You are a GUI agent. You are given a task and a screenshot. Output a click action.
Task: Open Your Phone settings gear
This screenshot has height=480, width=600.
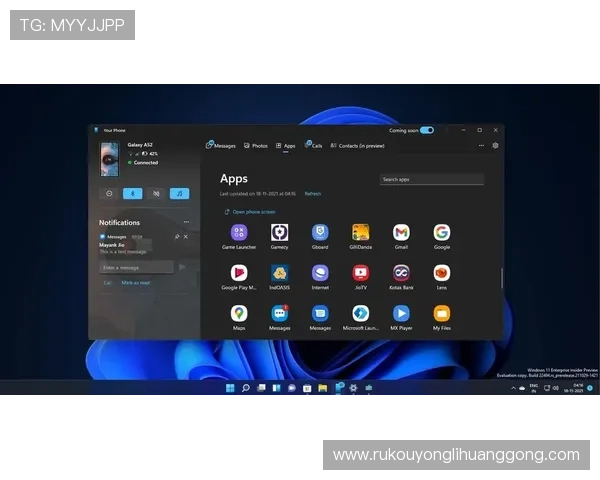tap(495, 145)
